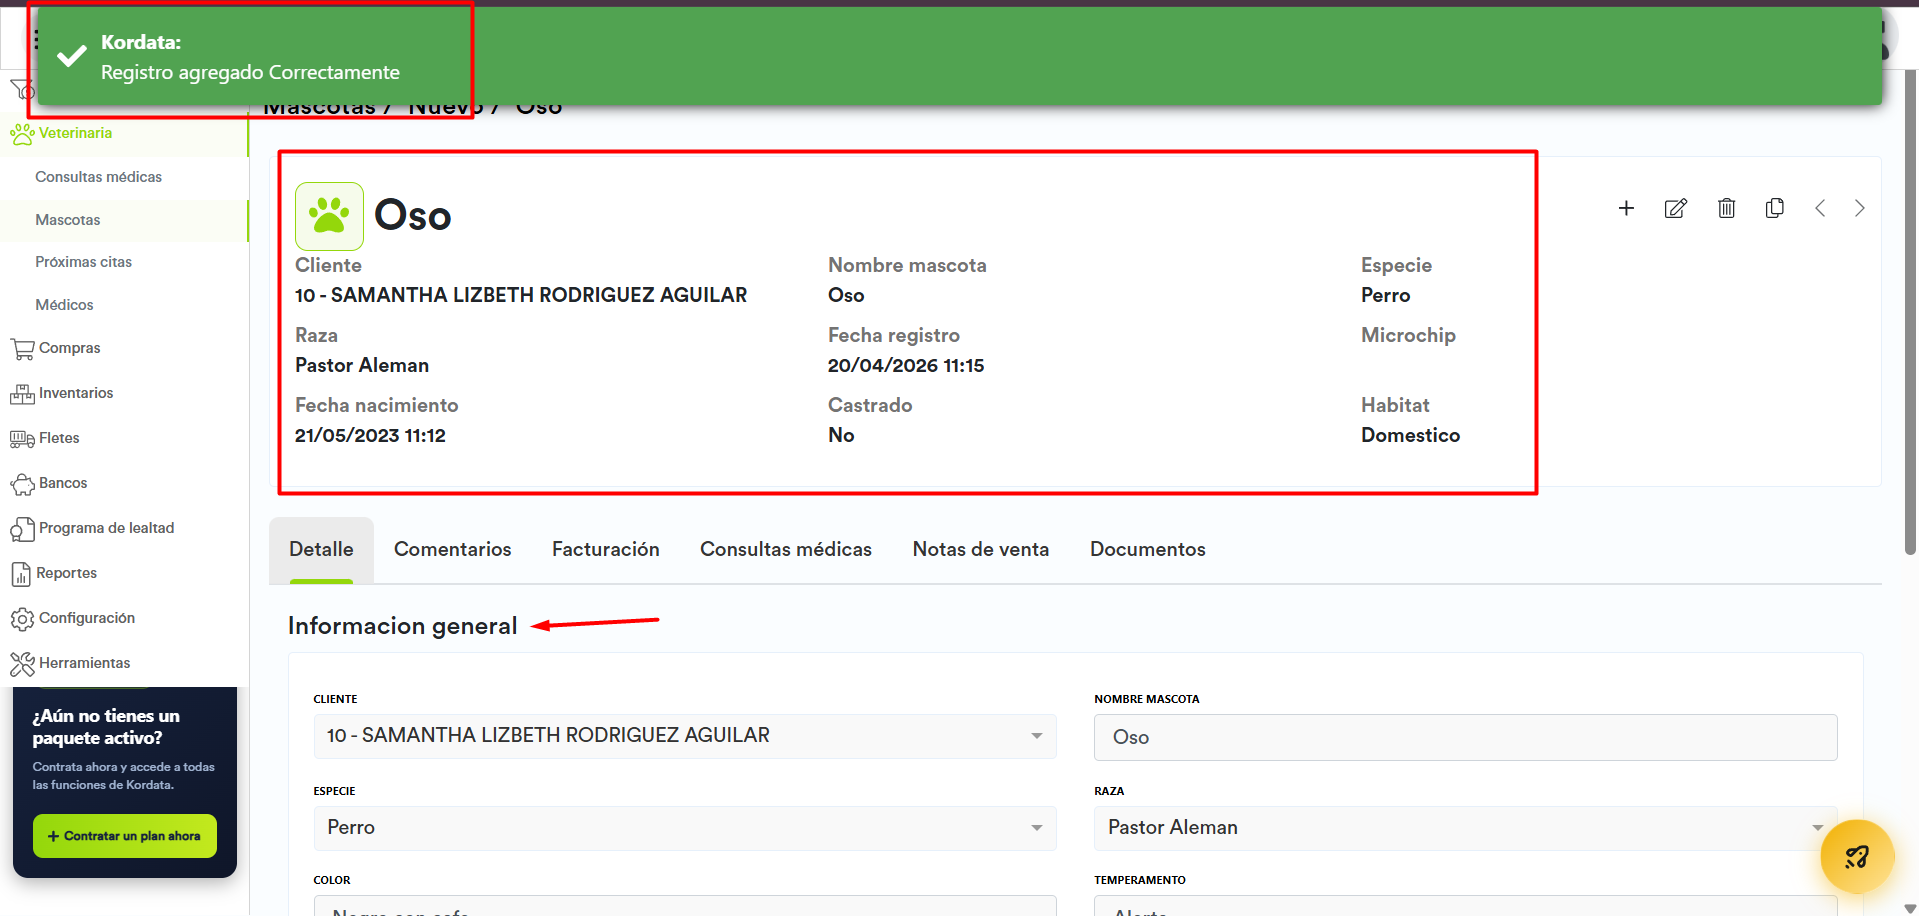
Task: Open Inventarios in the sidebar menu
Action: pos(76,393)
